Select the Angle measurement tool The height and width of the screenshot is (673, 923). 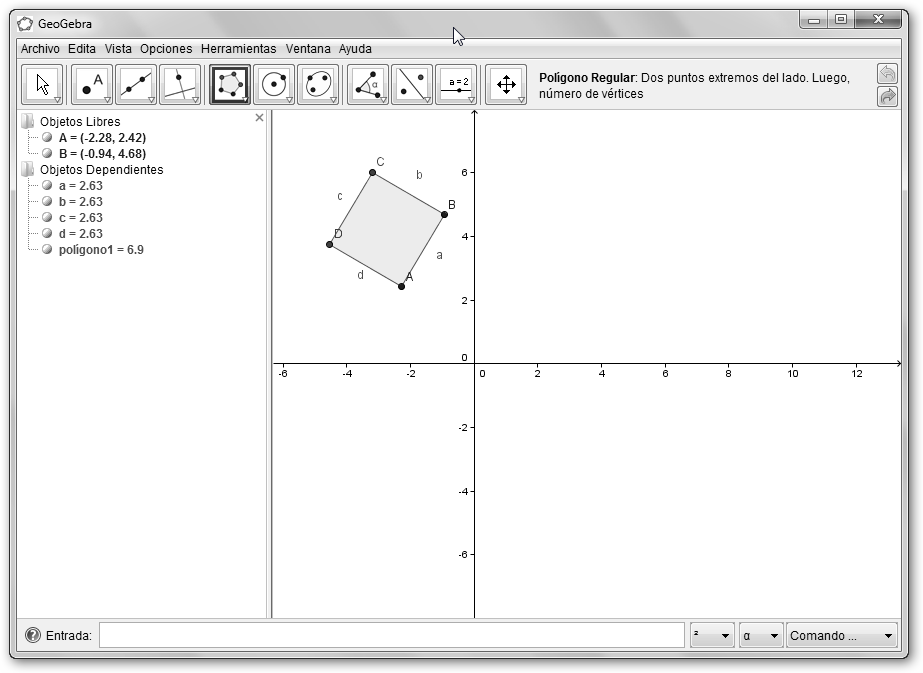coord(368,85)
